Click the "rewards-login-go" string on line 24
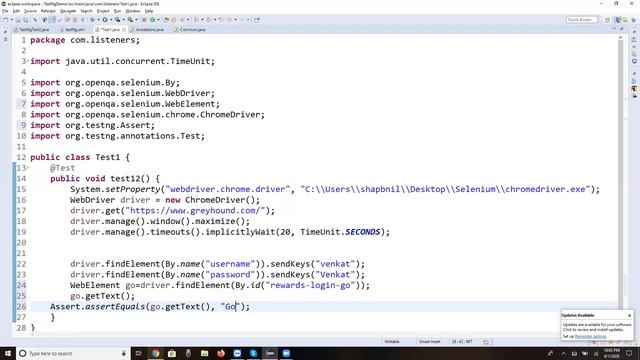640x360 pixels. 310,285
